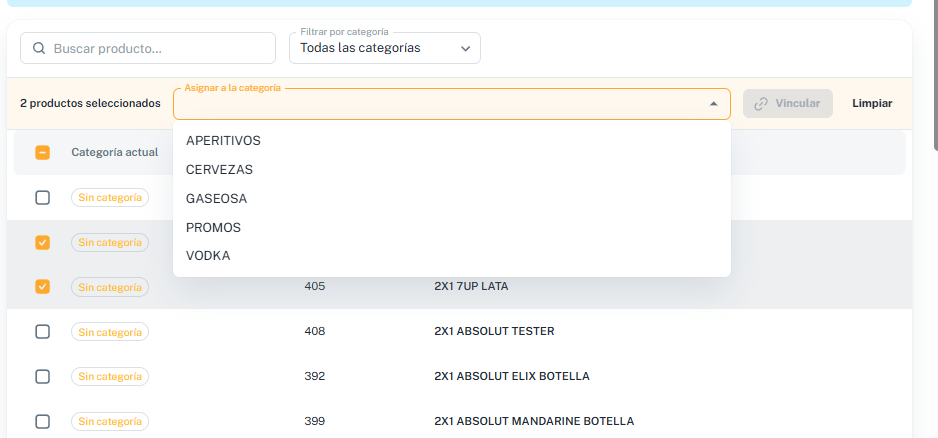This screenshot has width=938, height=438.
Task: Open the Filtrar por categoría dropdown
Action: pyautogui.click(x=385, y=48)
